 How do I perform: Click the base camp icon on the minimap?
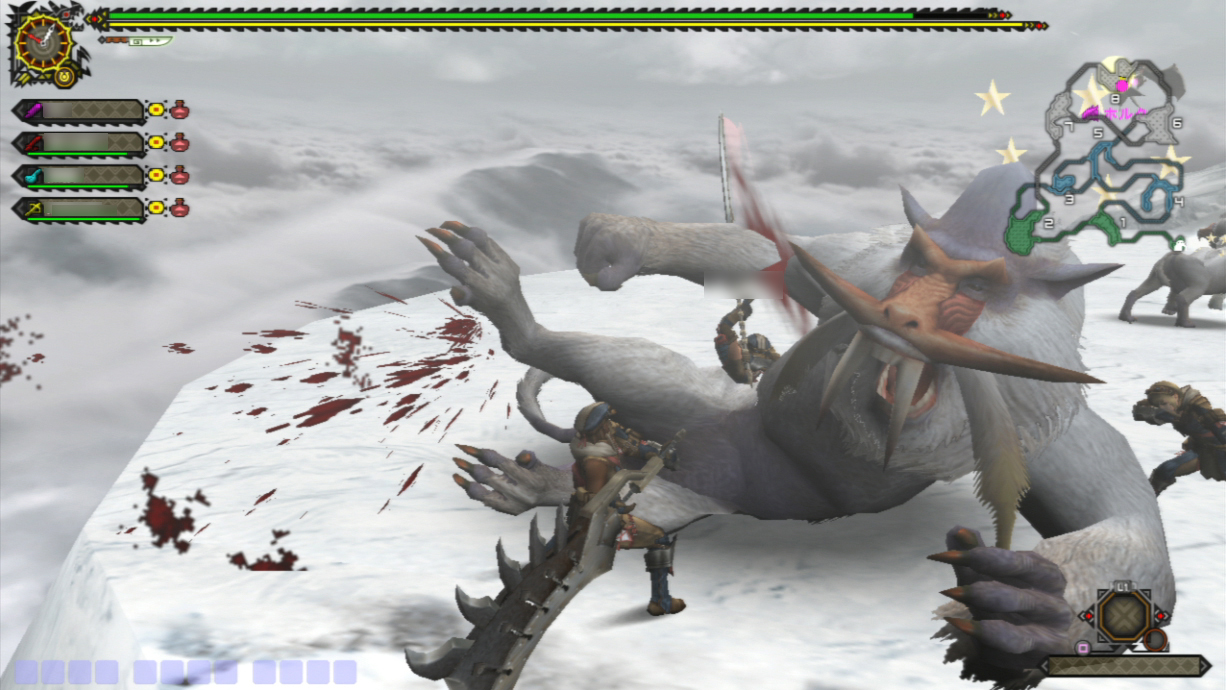pos(1179,243)
